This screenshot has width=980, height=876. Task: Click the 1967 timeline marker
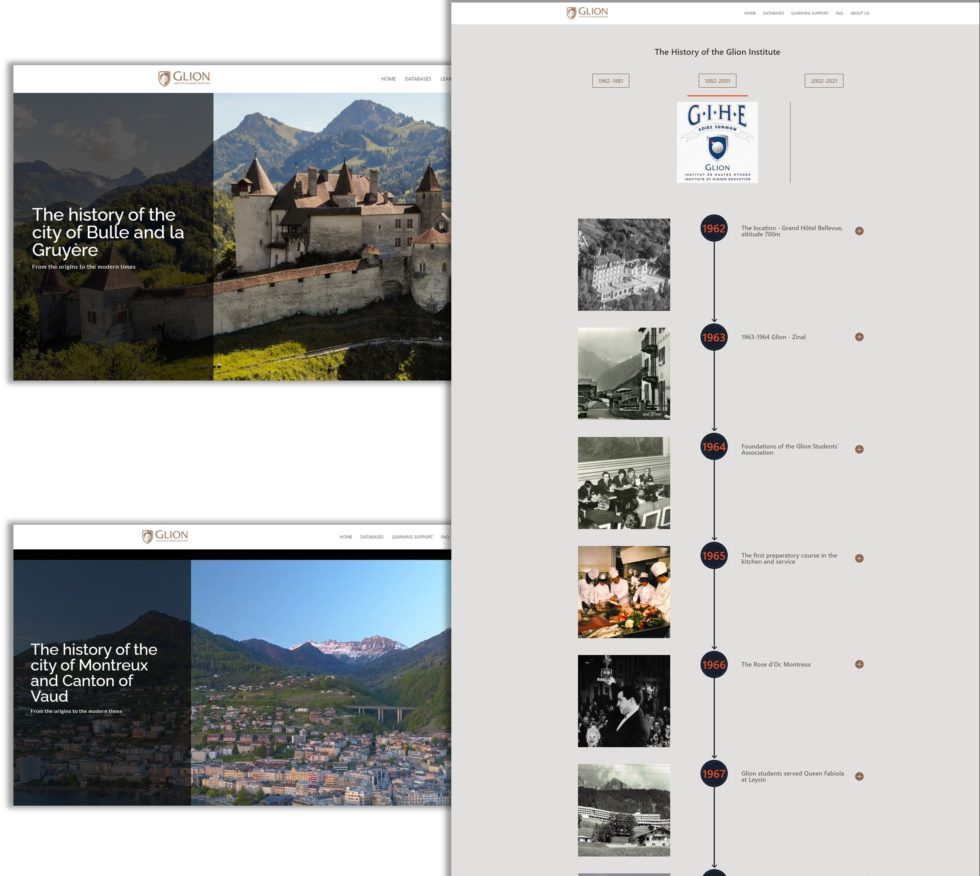[x=712, y=773]
